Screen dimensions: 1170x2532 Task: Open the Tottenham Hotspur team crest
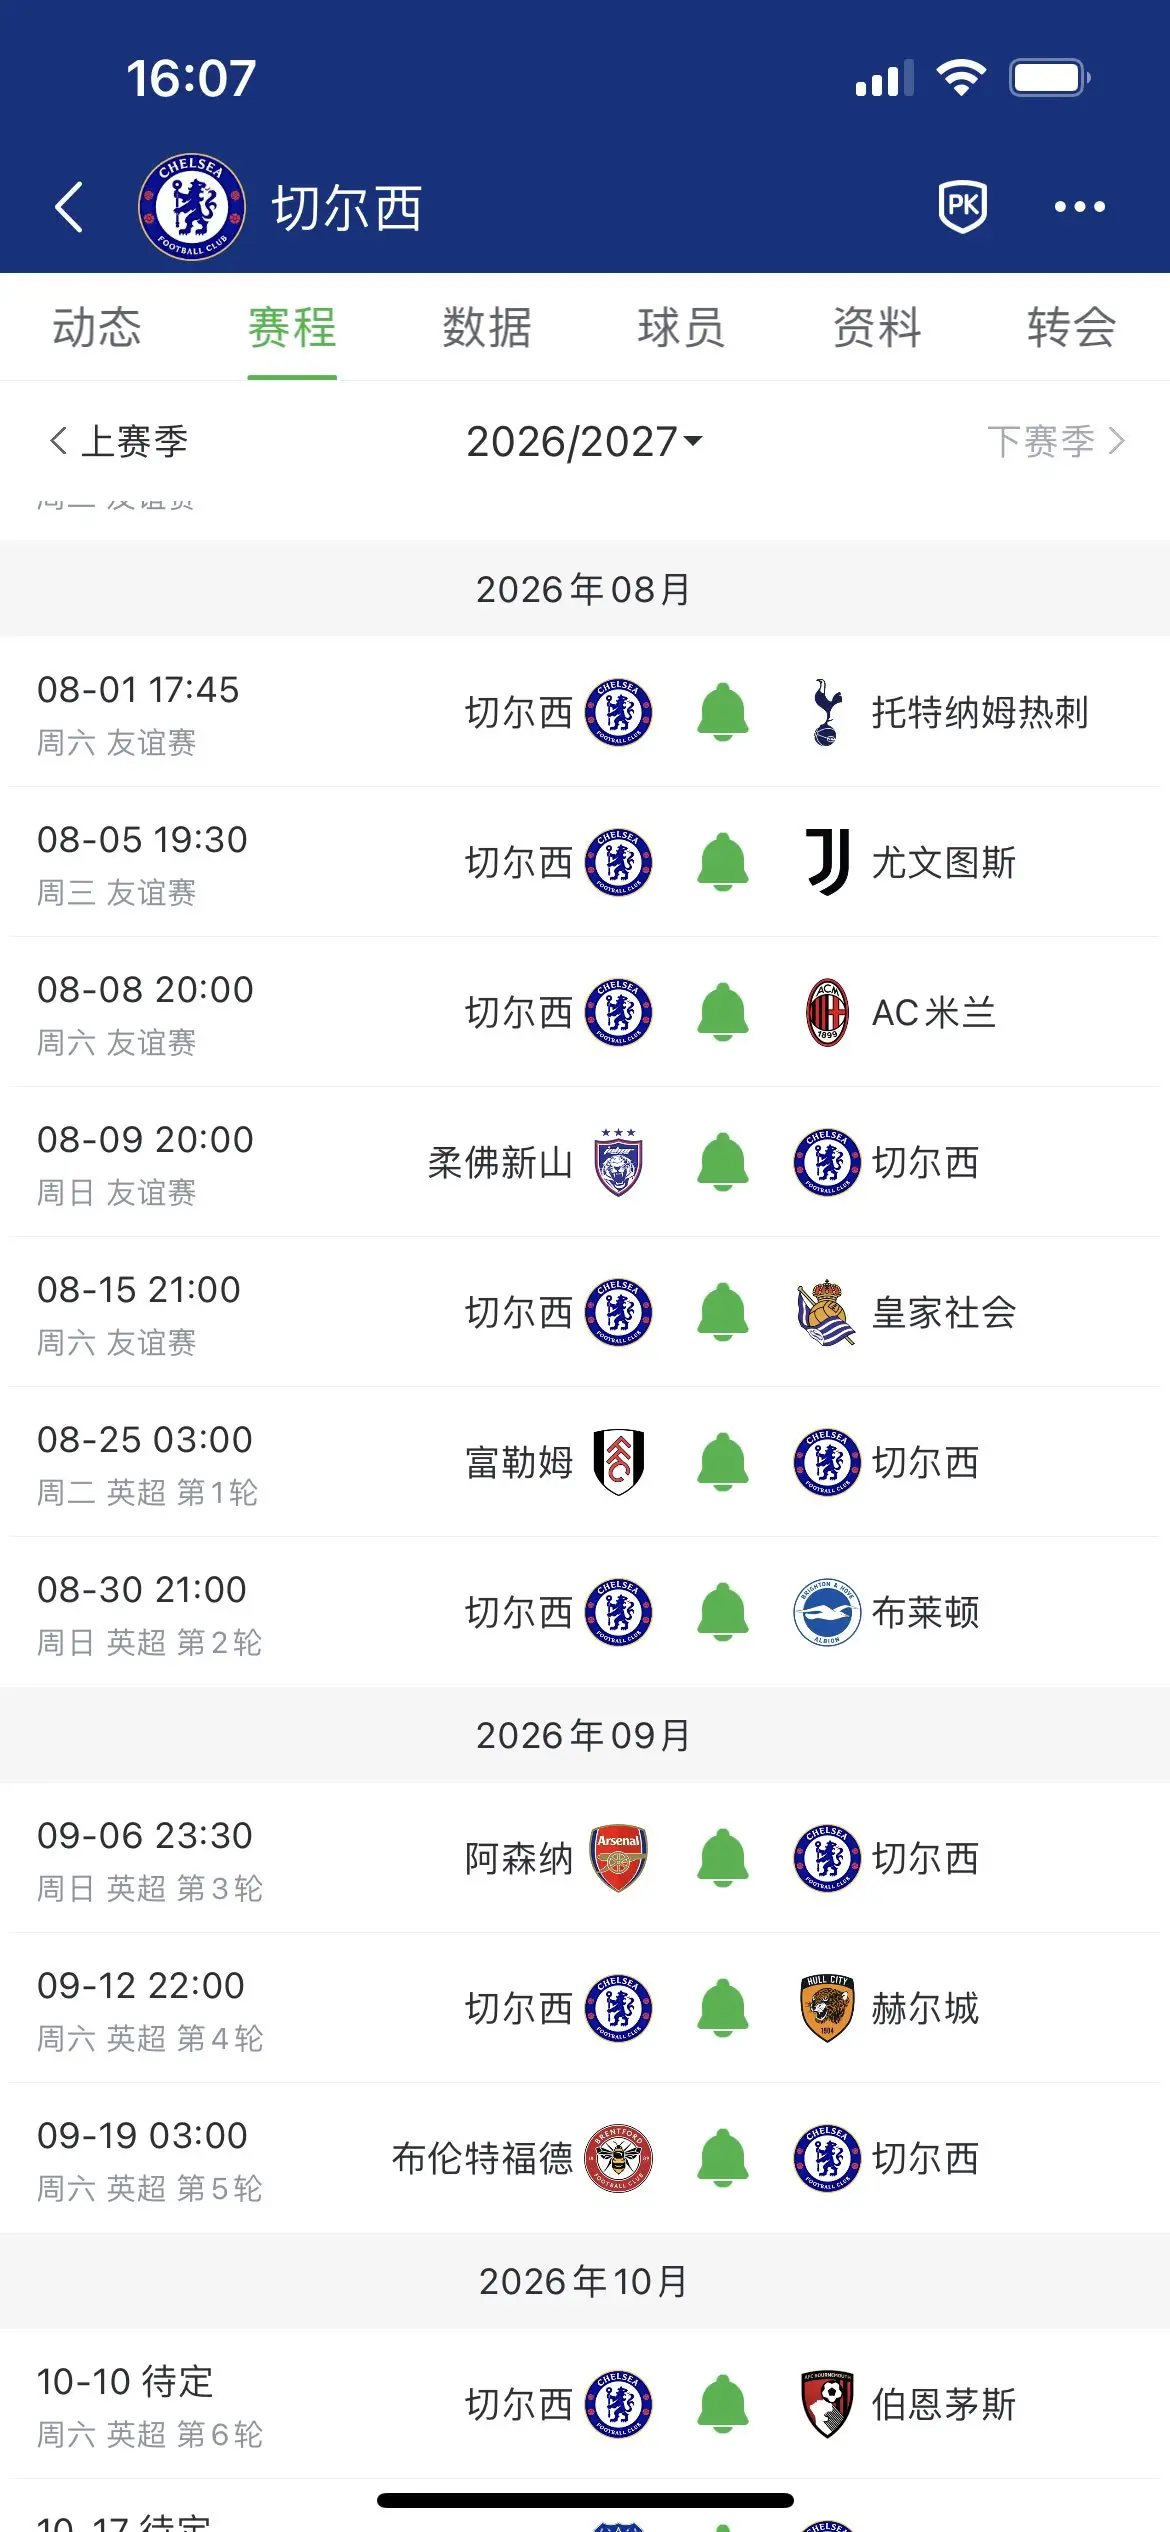pos(827,713)
